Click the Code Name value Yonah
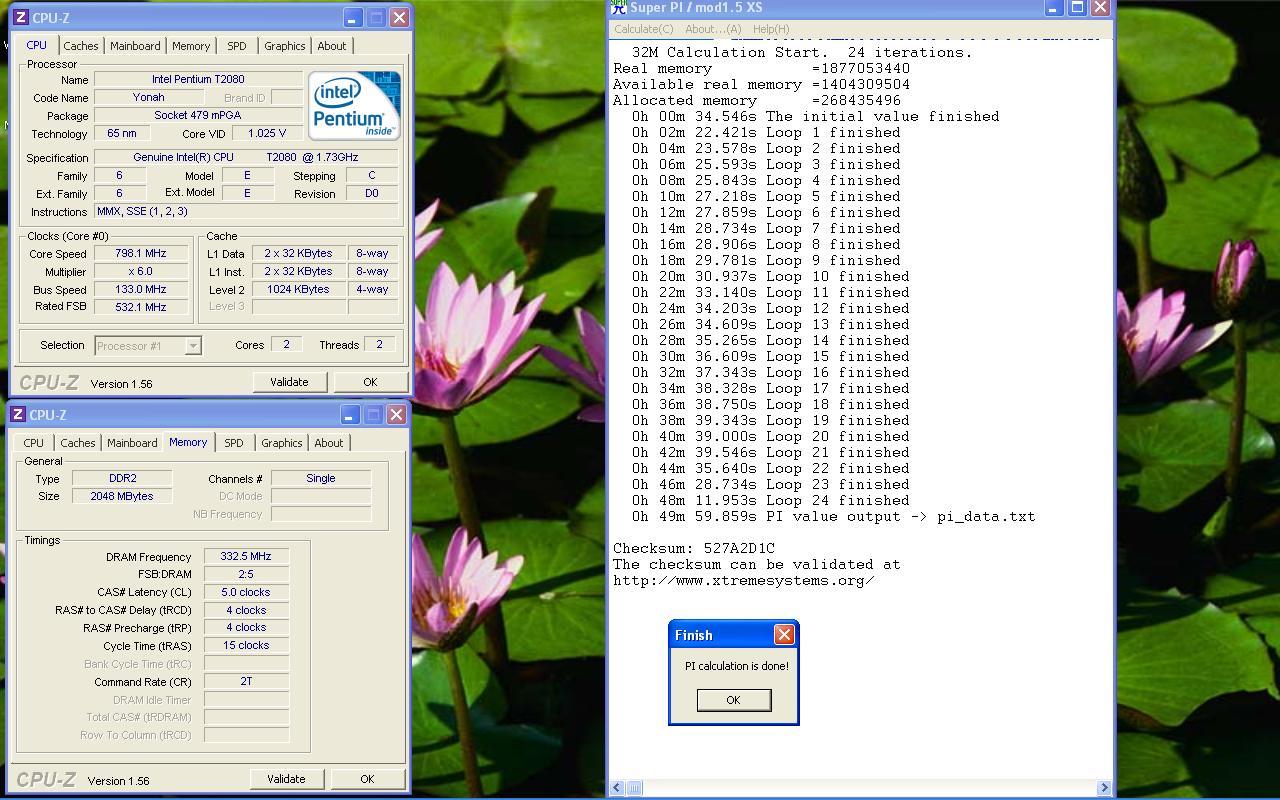 (149, 97)
